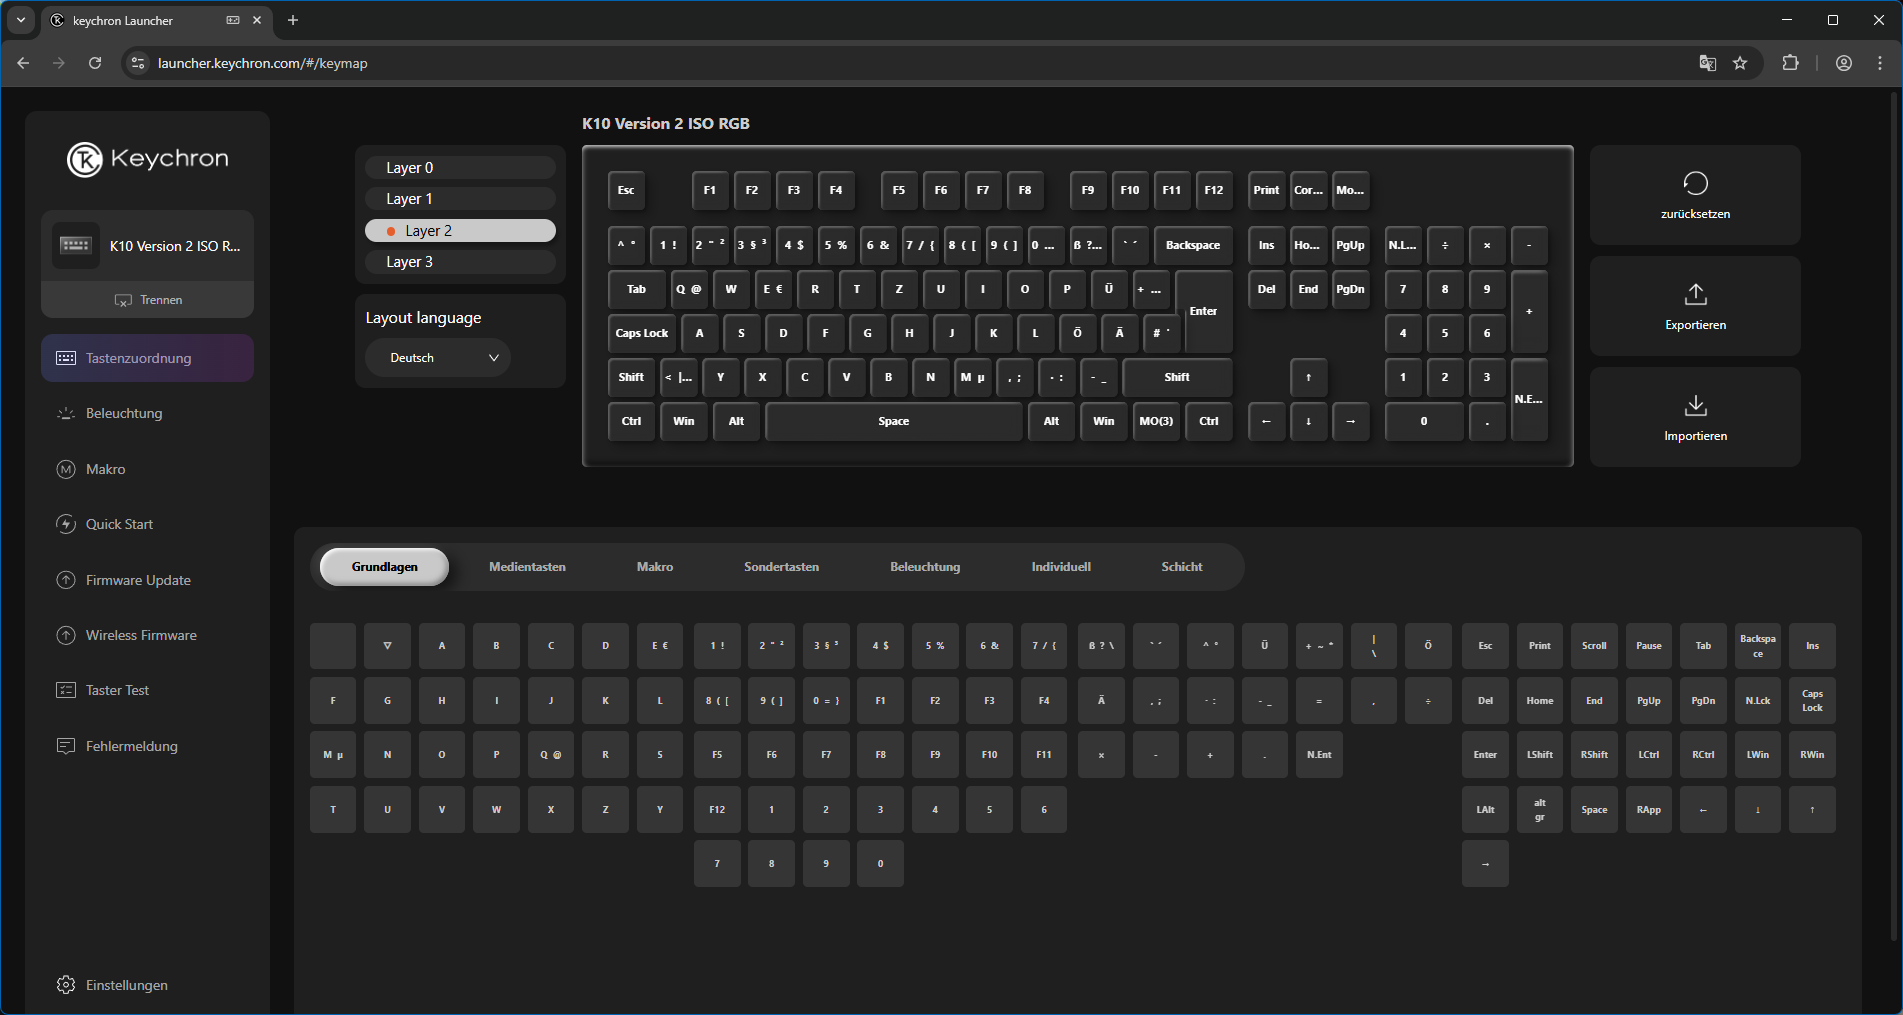
Task: Click the zurücksetzen reset icon
Action: pyautogui.click(x=1695, y=184)
